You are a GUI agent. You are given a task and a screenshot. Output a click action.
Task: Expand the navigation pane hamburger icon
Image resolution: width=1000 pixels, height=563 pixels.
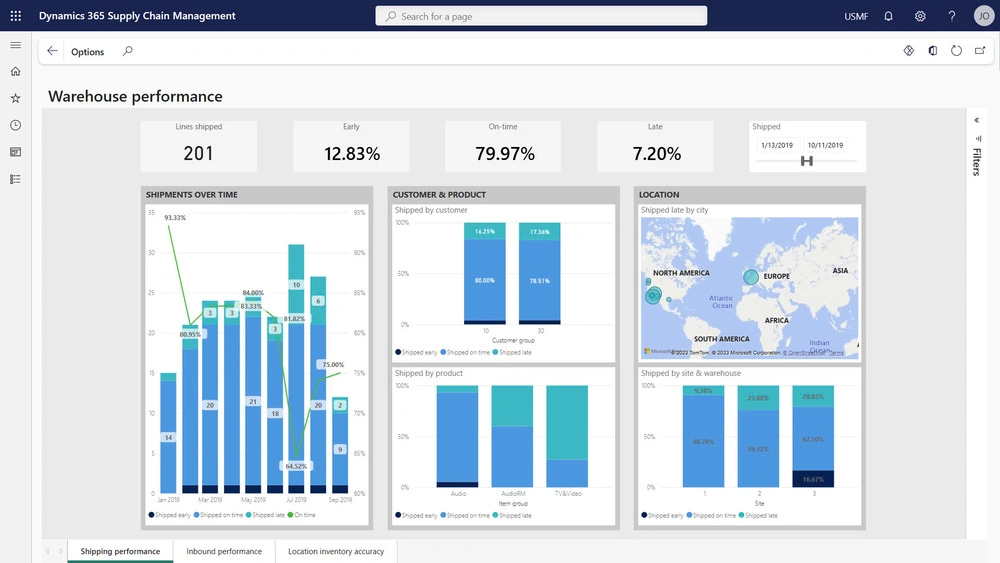click(15, 45)
